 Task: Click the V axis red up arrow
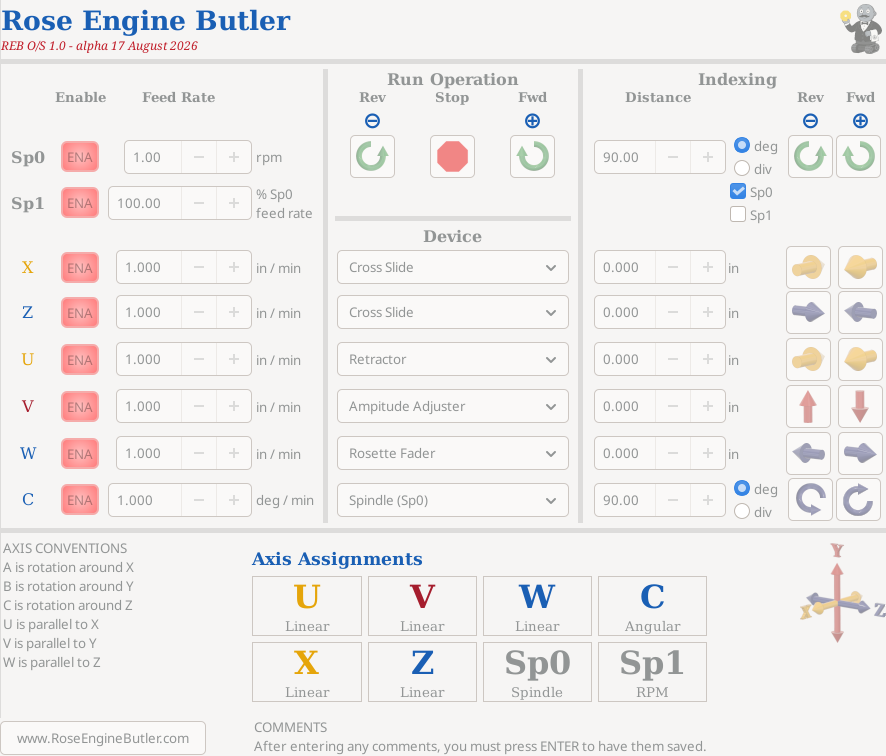point(808,407)
